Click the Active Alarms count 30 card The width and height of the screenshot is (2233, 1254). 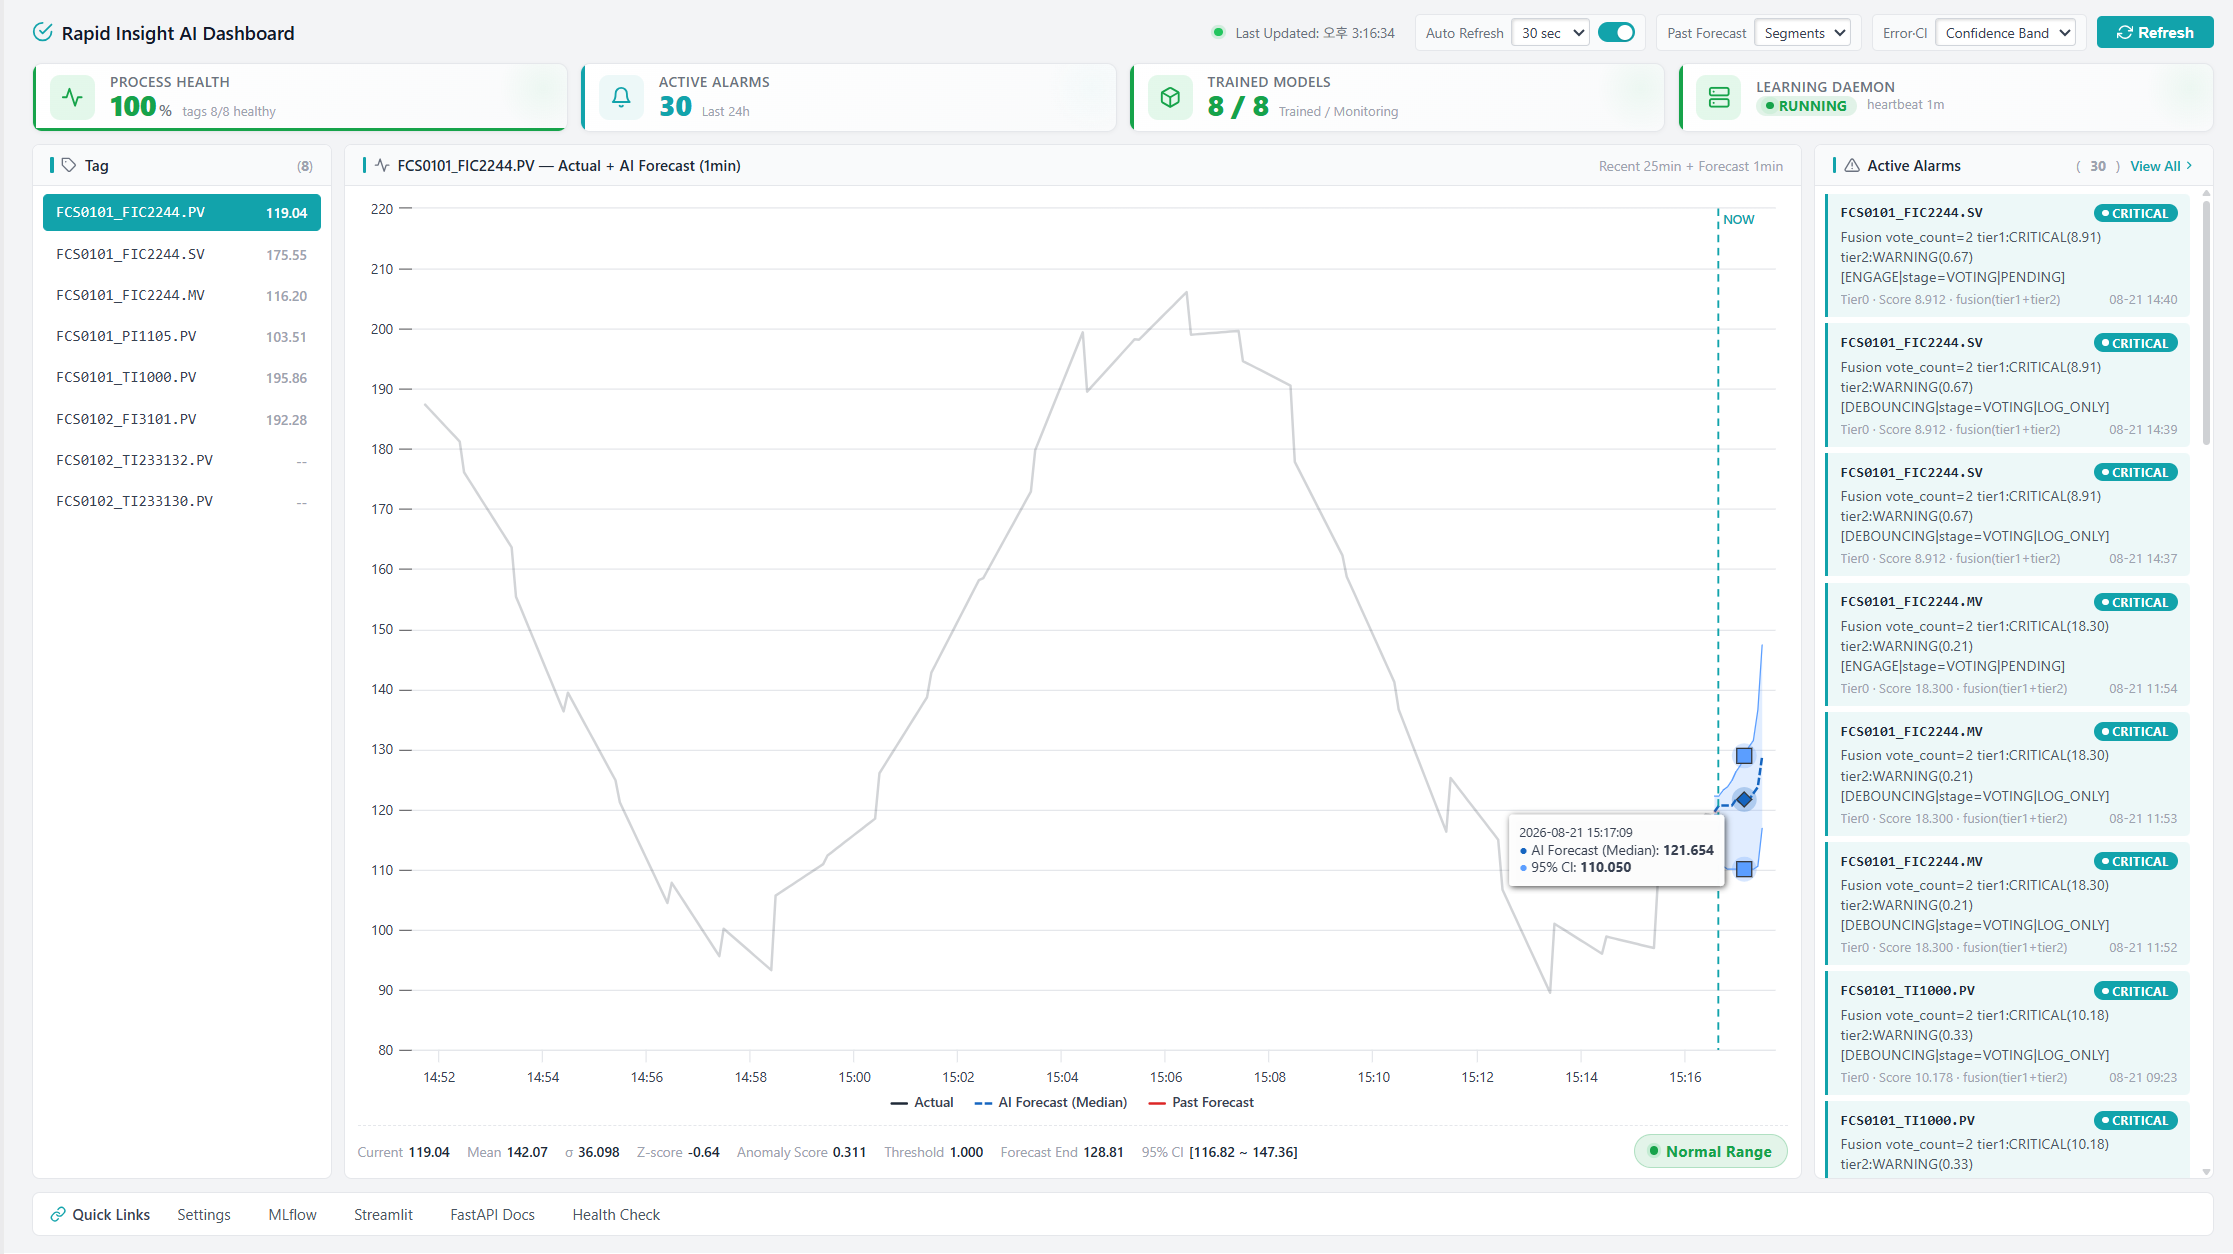(x=849, y=97)
